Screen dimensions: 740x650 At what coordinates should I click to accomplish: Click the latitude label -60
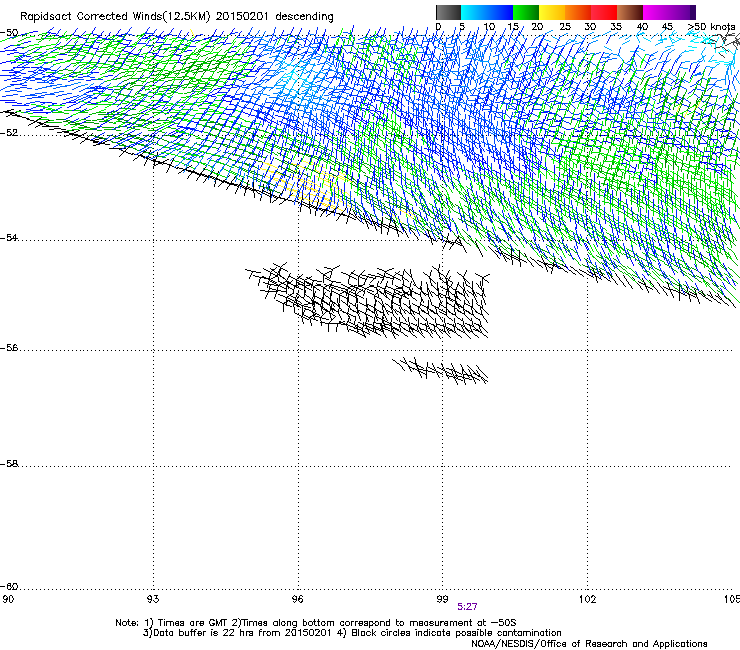point(9,587)
